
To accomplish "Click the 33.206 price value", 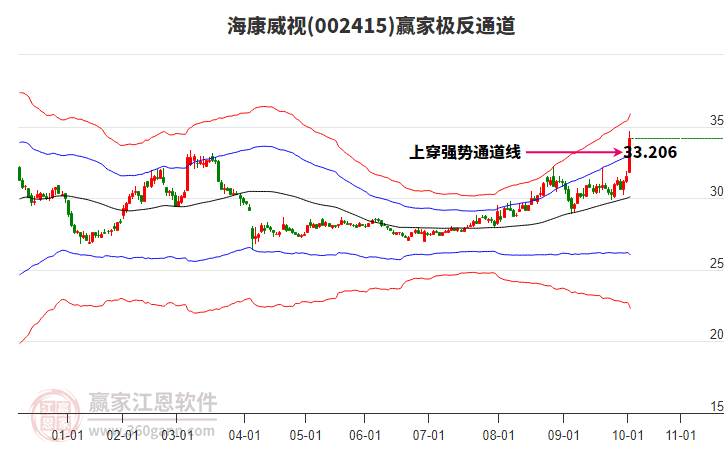I will click(x=651, y=152).
